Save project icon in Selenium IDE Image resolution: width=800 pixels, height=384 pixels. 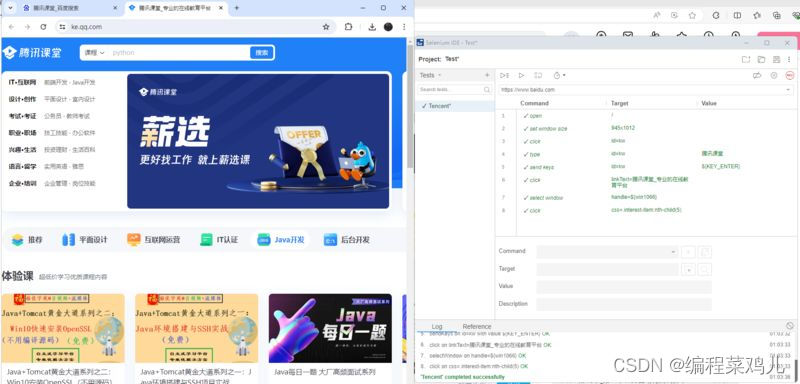click(776, 59)
